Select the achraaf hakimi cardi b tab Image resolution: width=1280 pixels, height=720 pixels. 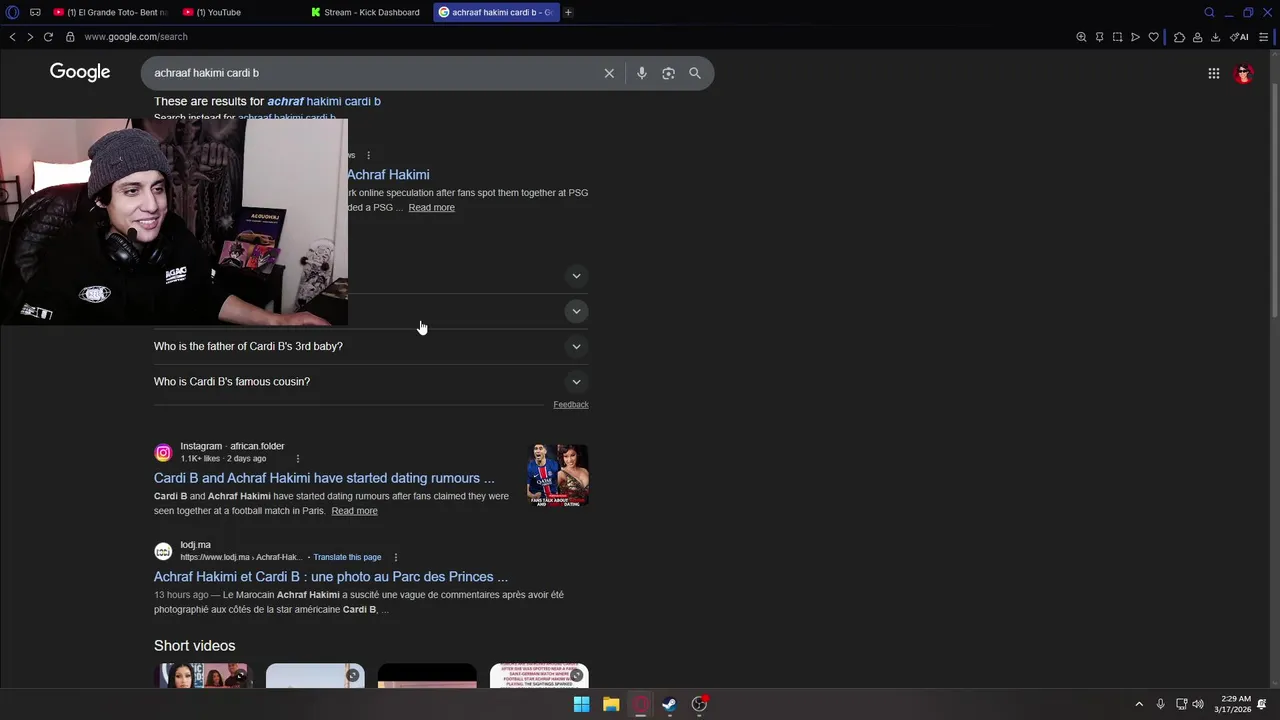click(497, 12)
